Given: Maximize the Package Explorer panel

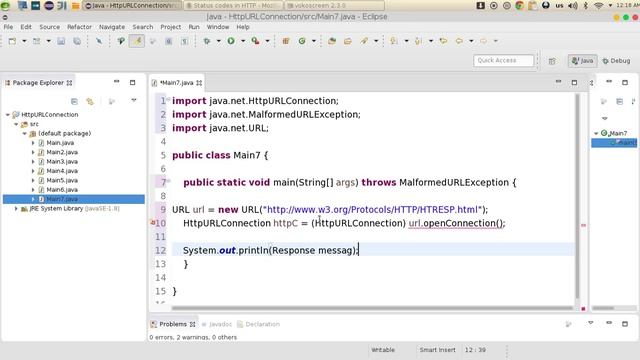Looking at the screenshot, I should click(132, 82).
